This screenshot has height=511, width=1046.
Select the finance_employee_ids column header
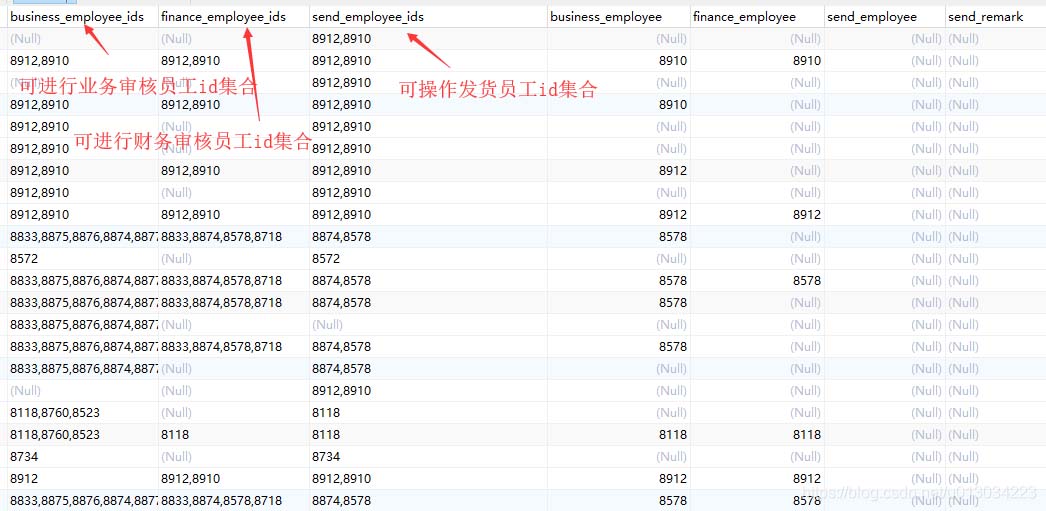[234, 17]
